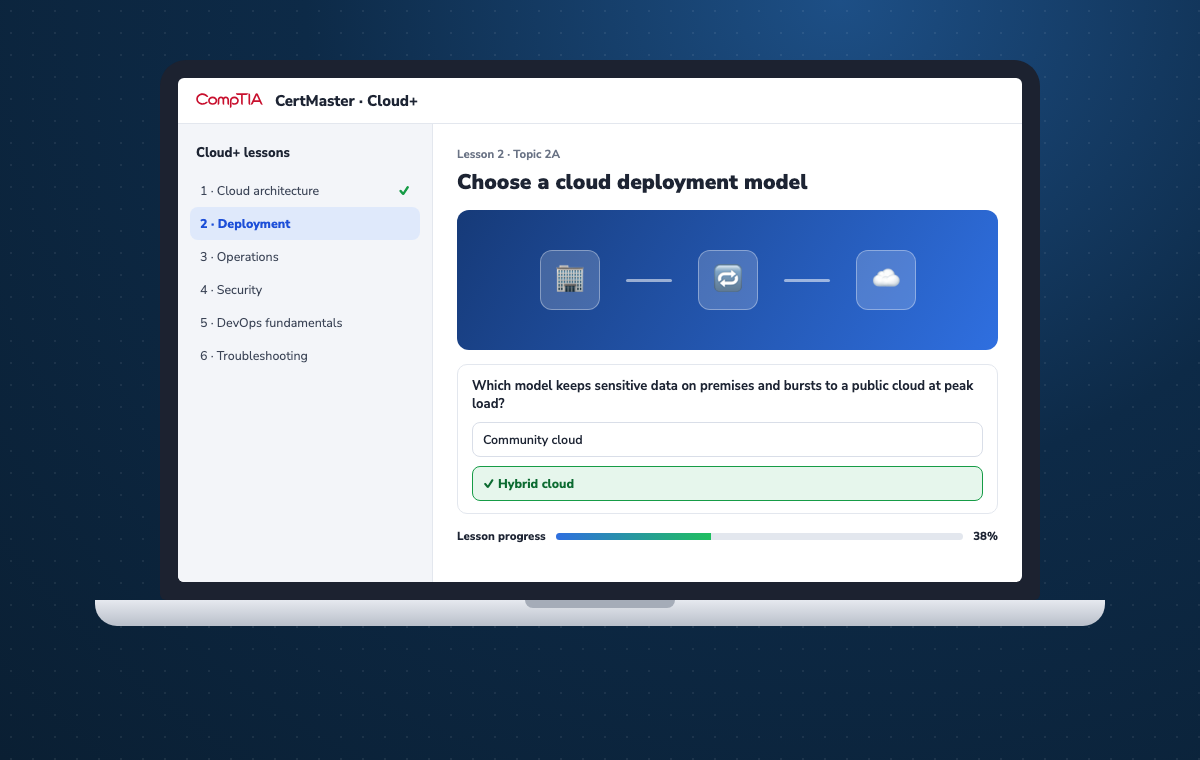Click the Cloud+ lessons sidebar heading
The height and width of the screenshot is (760, 1200).
tap(243, 153)
